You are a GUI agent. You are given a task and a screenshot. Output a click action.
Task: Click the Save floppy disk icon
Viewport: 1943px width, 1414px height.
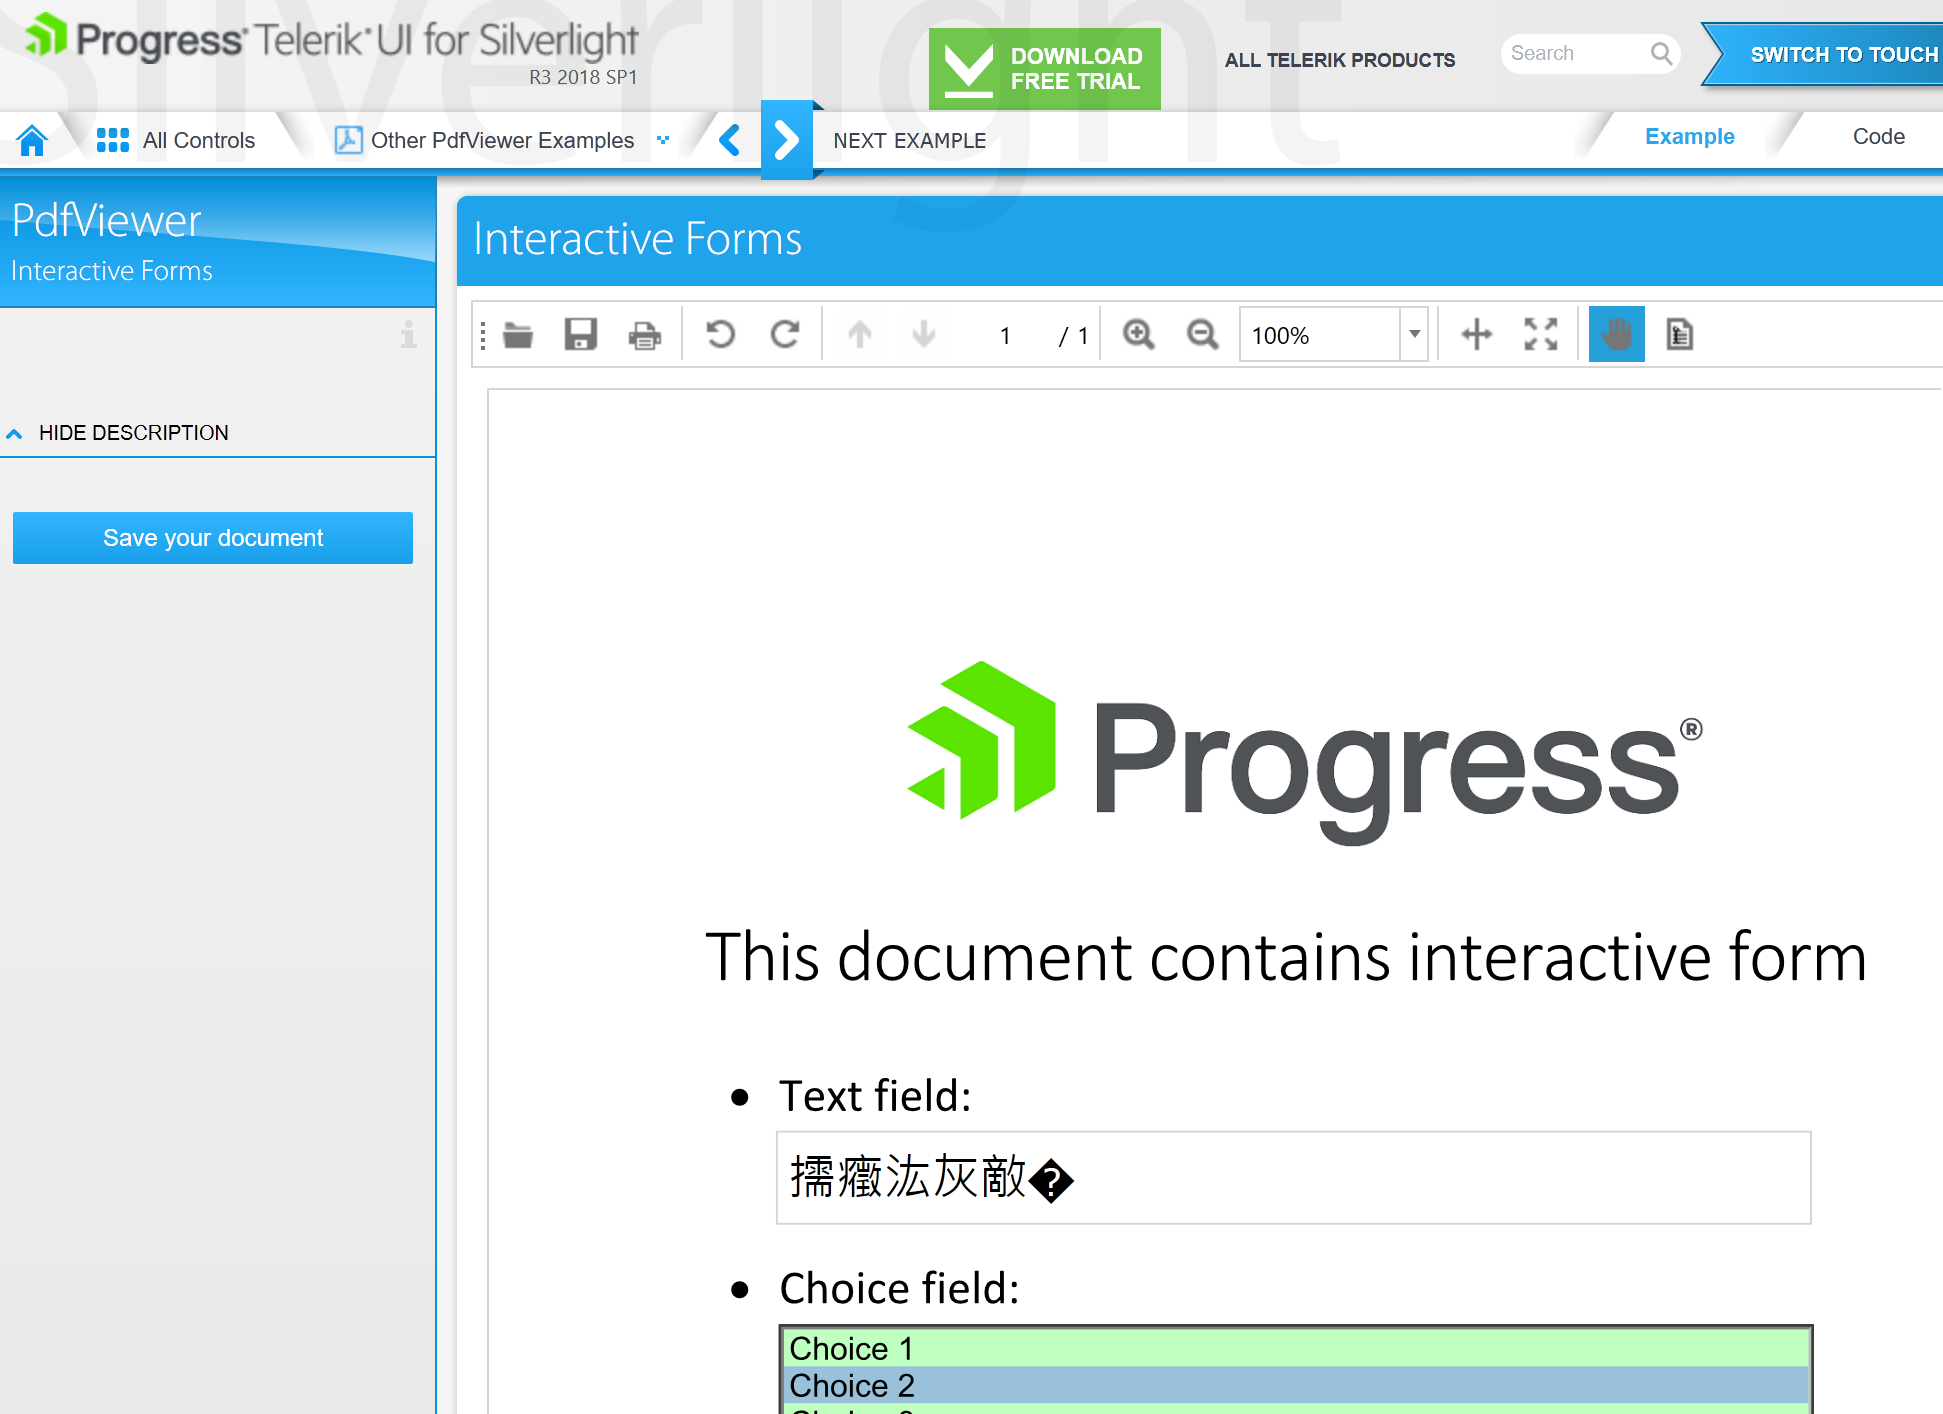[580, 335]
